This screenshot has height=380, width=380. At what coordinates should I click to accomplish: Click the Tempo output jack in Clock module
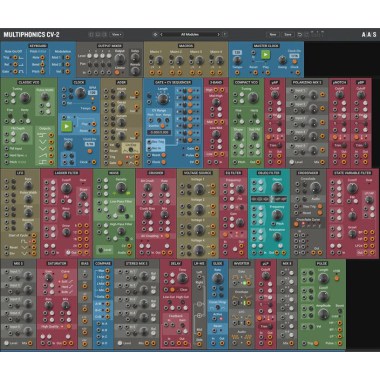[94, 108]
